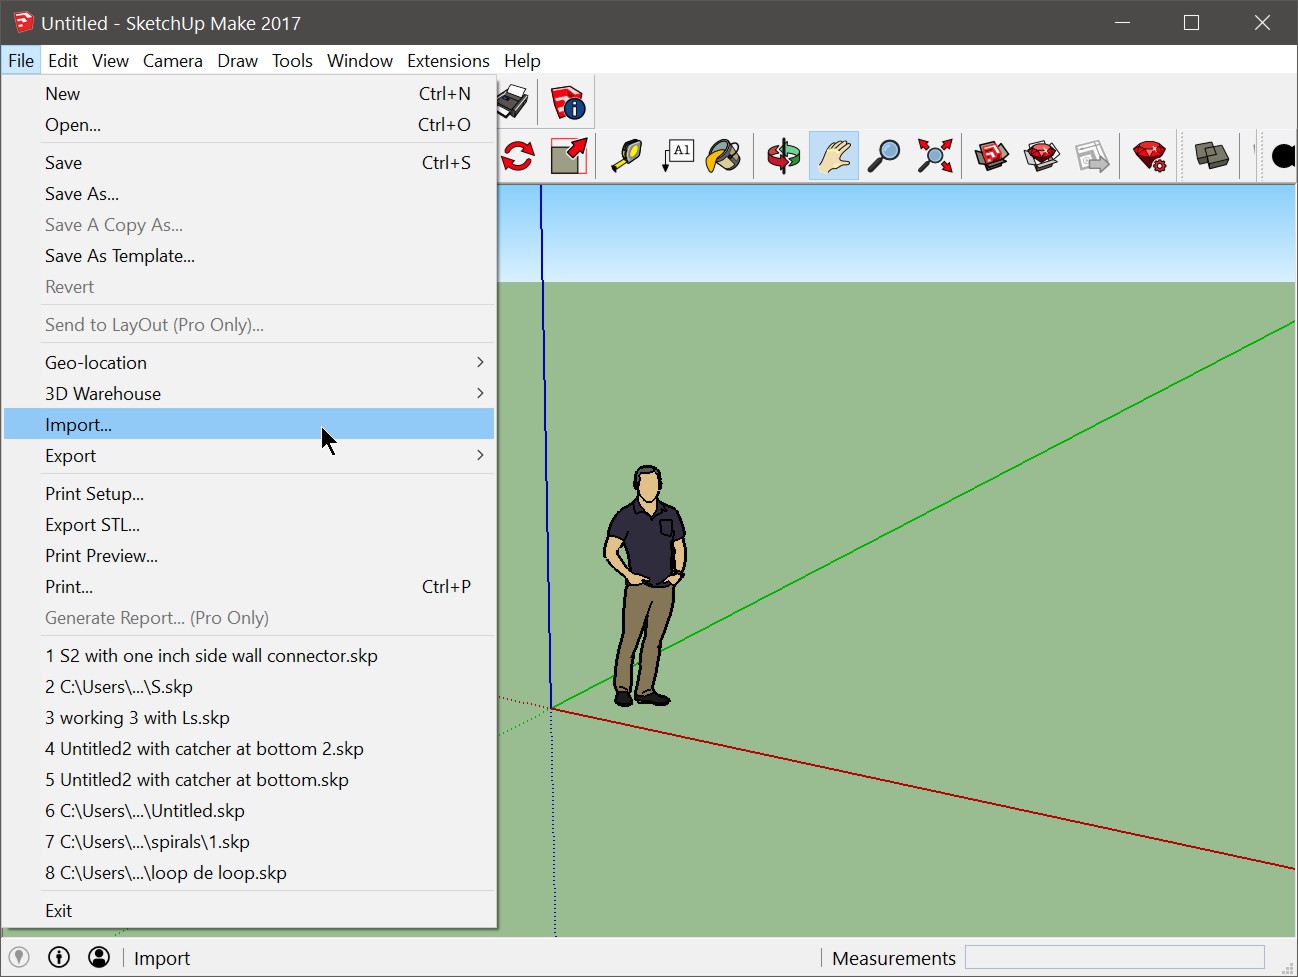1298x977 pixels.
Task: Choose Export STL... menu entry
Action: (x=249, y=524)
